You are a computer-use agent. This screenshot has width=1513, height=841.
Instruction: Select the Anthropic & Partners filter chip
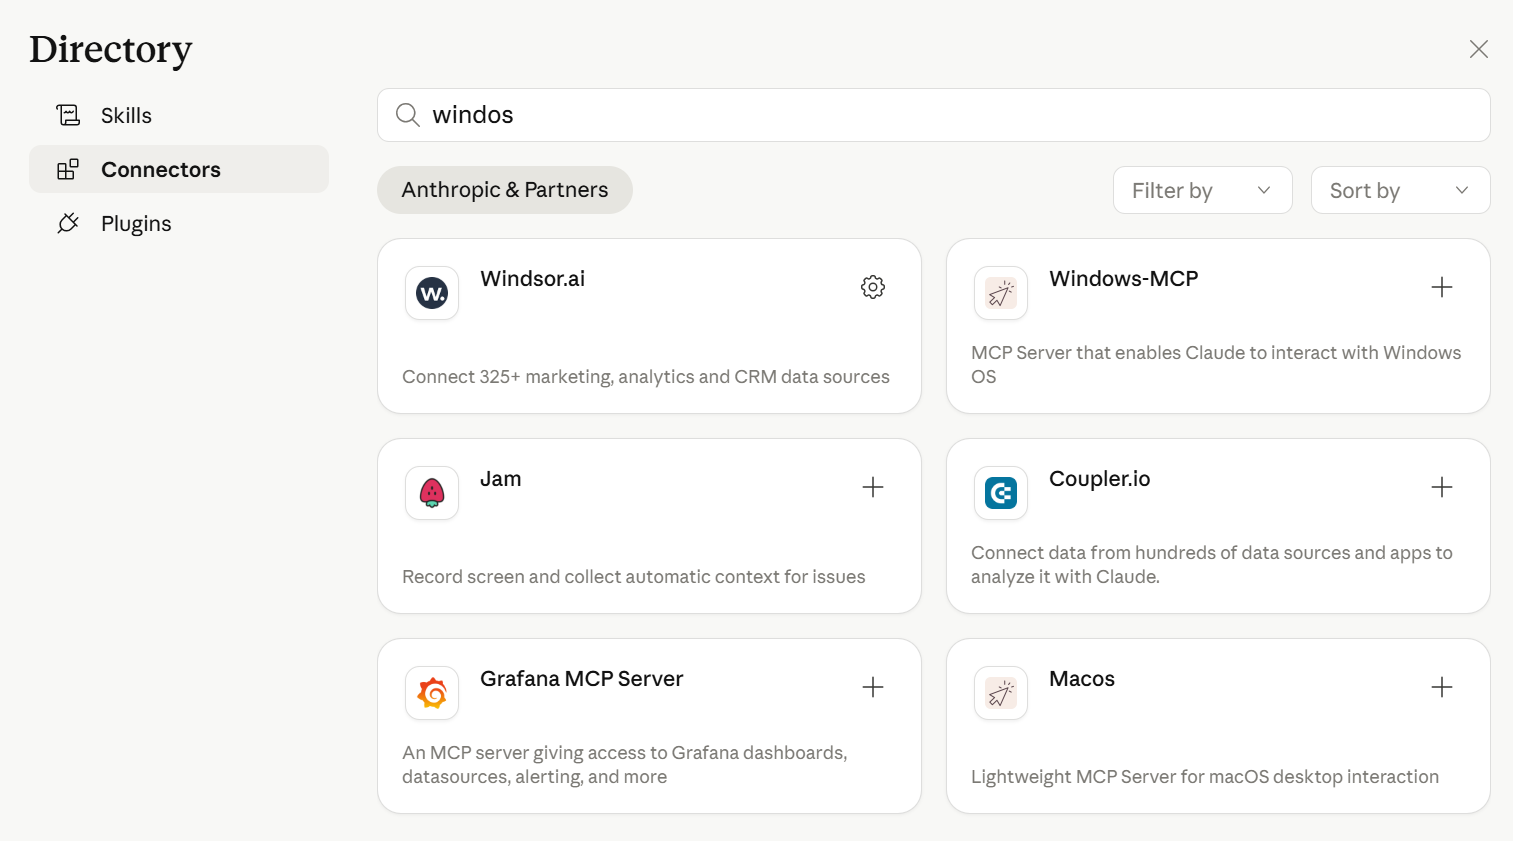pyautogui.click(x=504, y=189)
